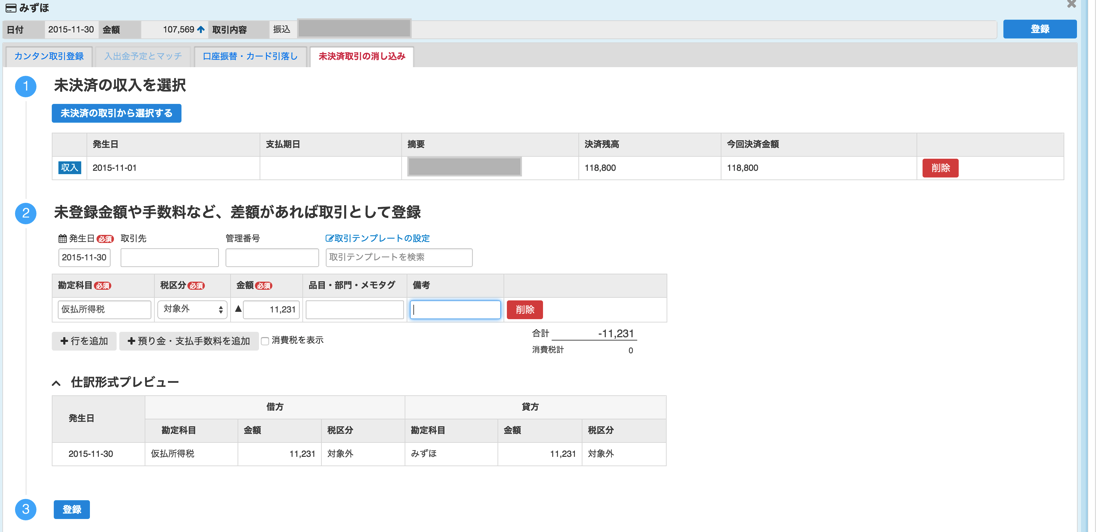The width and height of the screenshot is (1096, 532).
Task: Select the 口座振替・カード引落し tab
Action: click(250, 56)
